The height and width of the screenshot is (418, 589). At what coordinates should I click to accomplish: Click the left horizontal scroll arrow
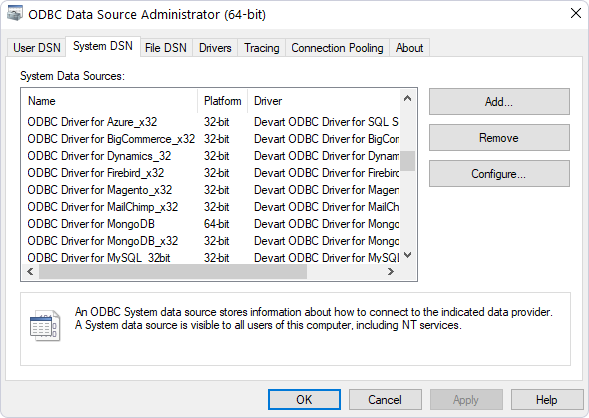click(30, 271)
